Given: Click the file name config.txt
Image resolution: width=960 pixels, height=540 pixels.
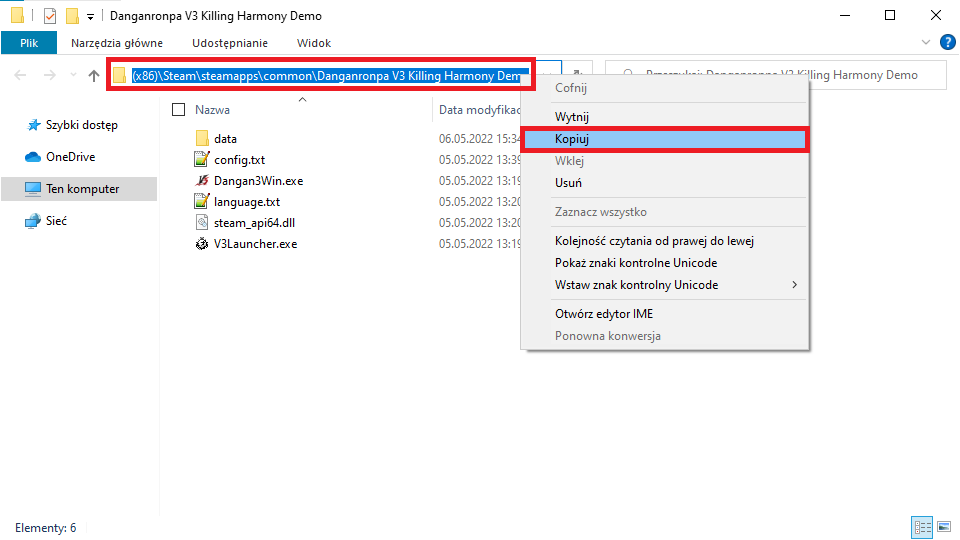Looking at the screenshot, I should tap(239, 160).
